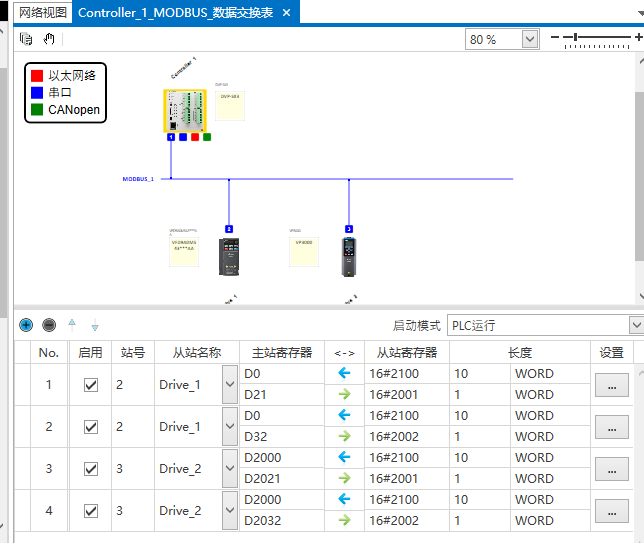
Task: Toggle the enable checkbox for row 3
Action: pyautogui.click(x=91, y=469)
